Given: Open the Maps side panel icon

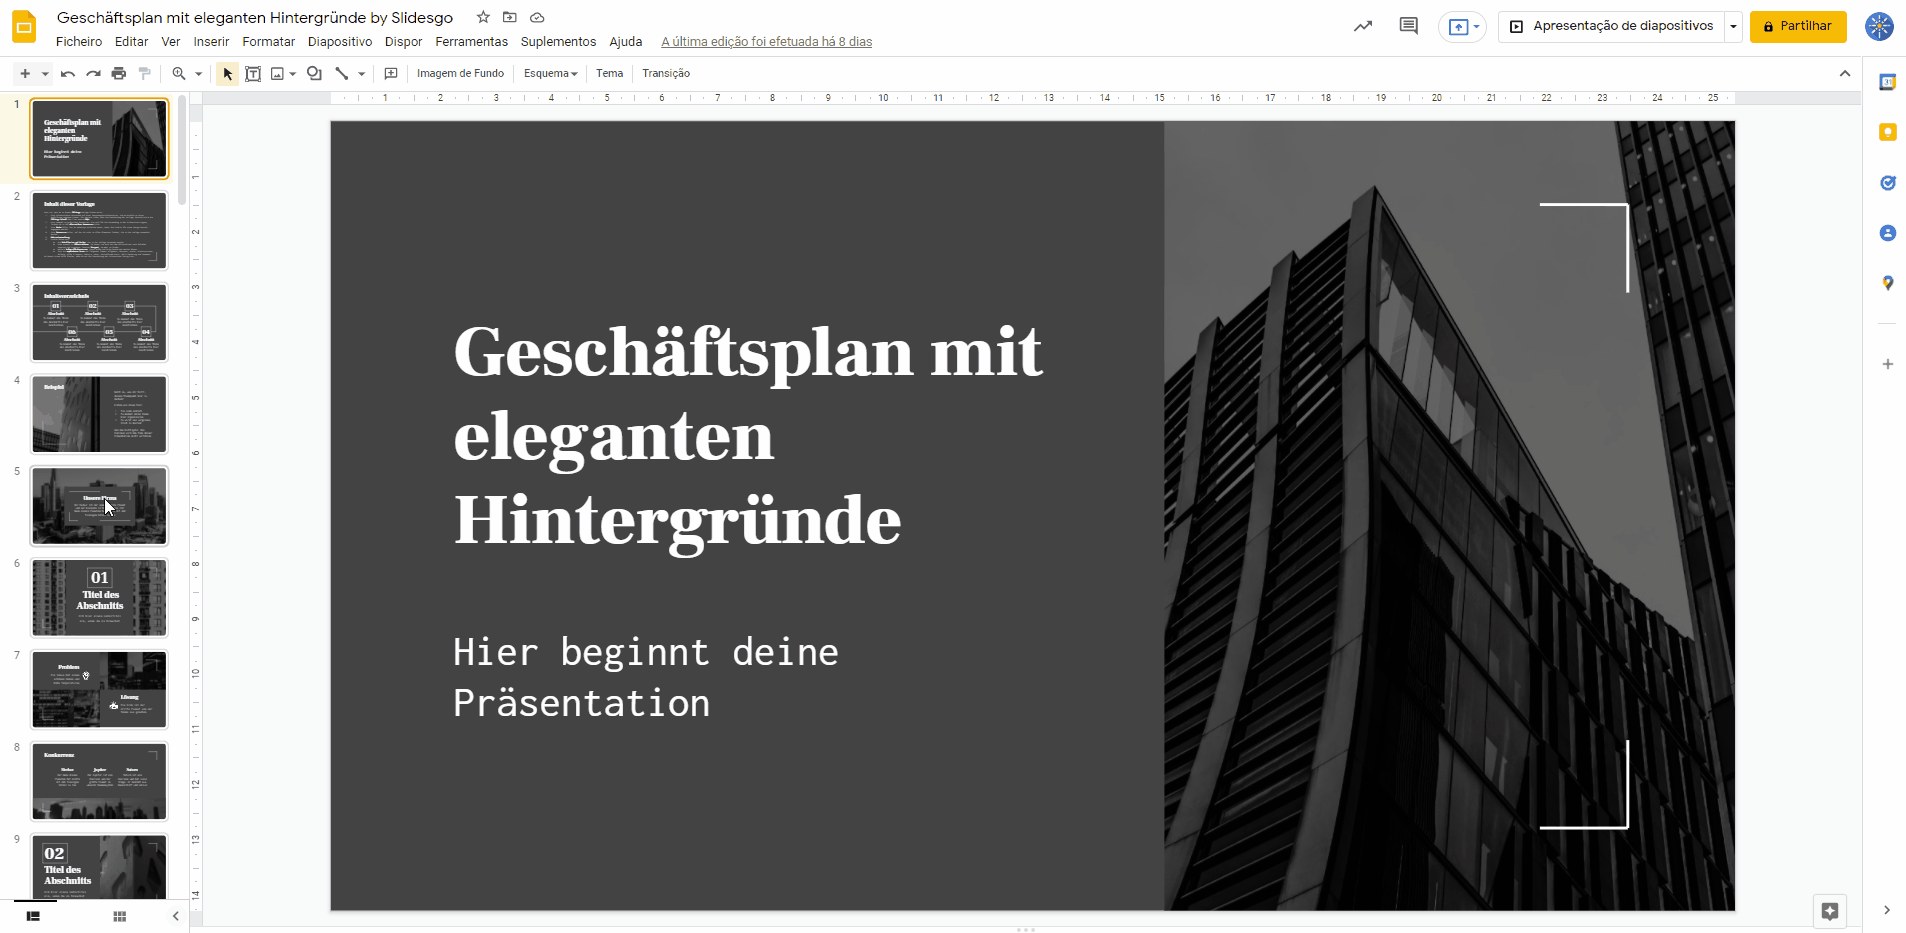Looking at the screenshot, I should click(1887, 283).
